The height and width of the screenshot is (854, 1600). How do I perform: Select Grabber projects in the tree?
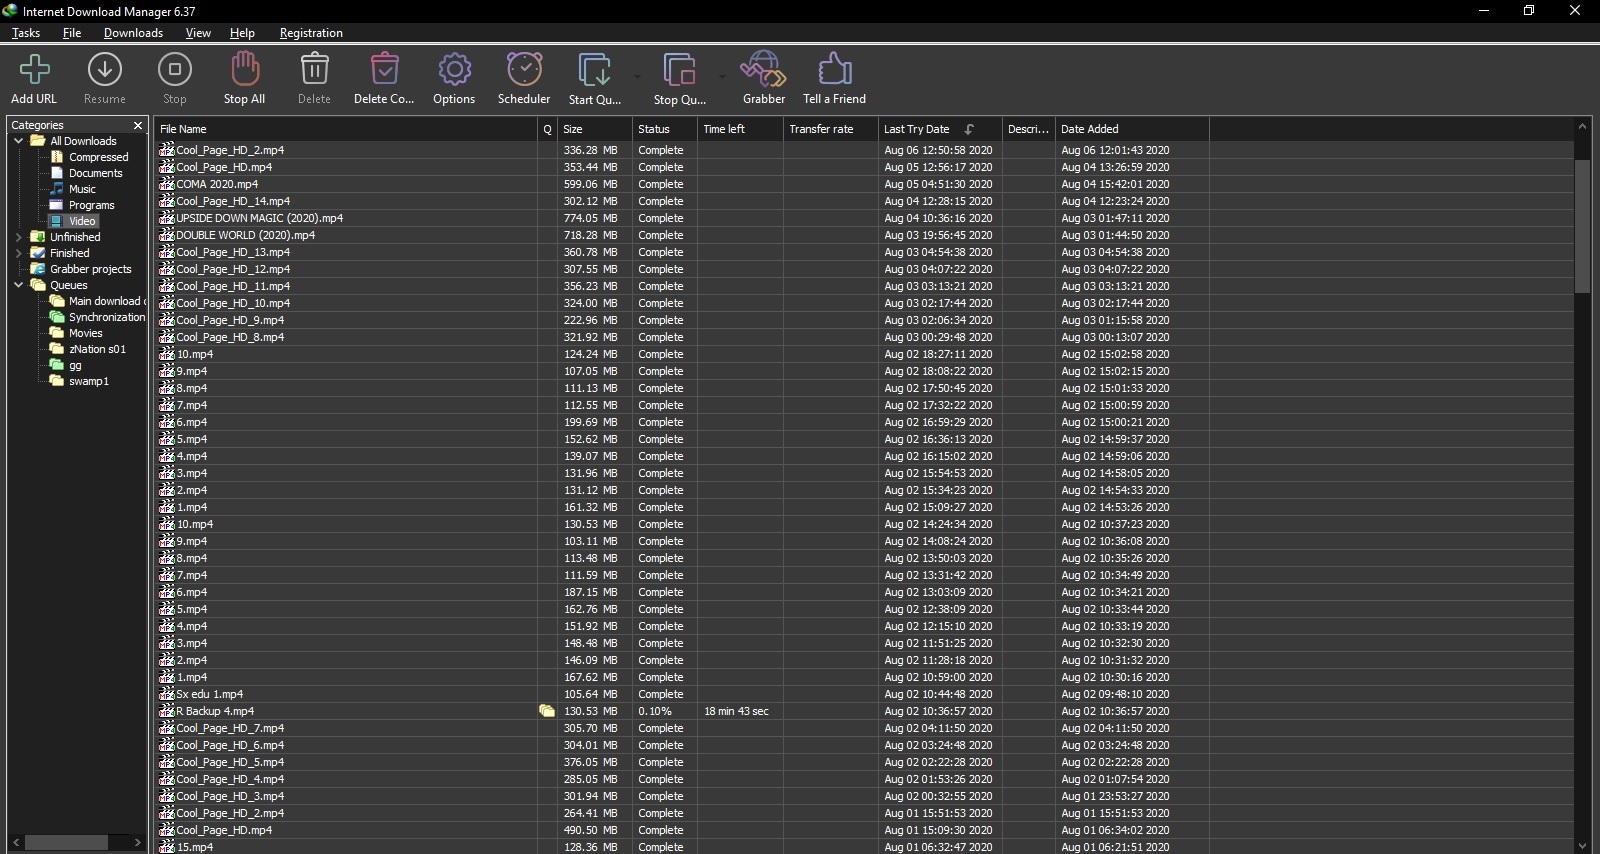click(91, 269)
